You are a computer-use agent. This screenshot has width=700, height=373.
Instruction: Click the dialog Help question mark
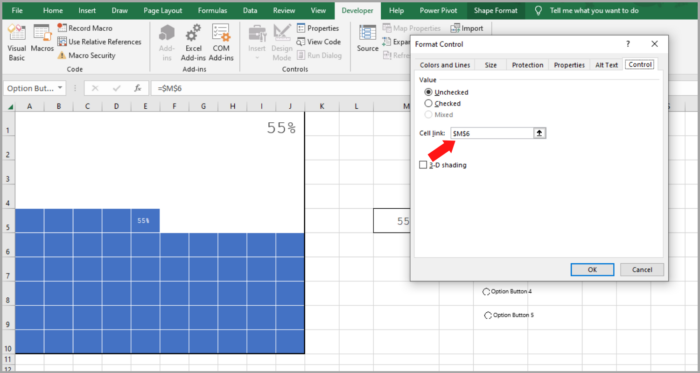pos(627,44)
